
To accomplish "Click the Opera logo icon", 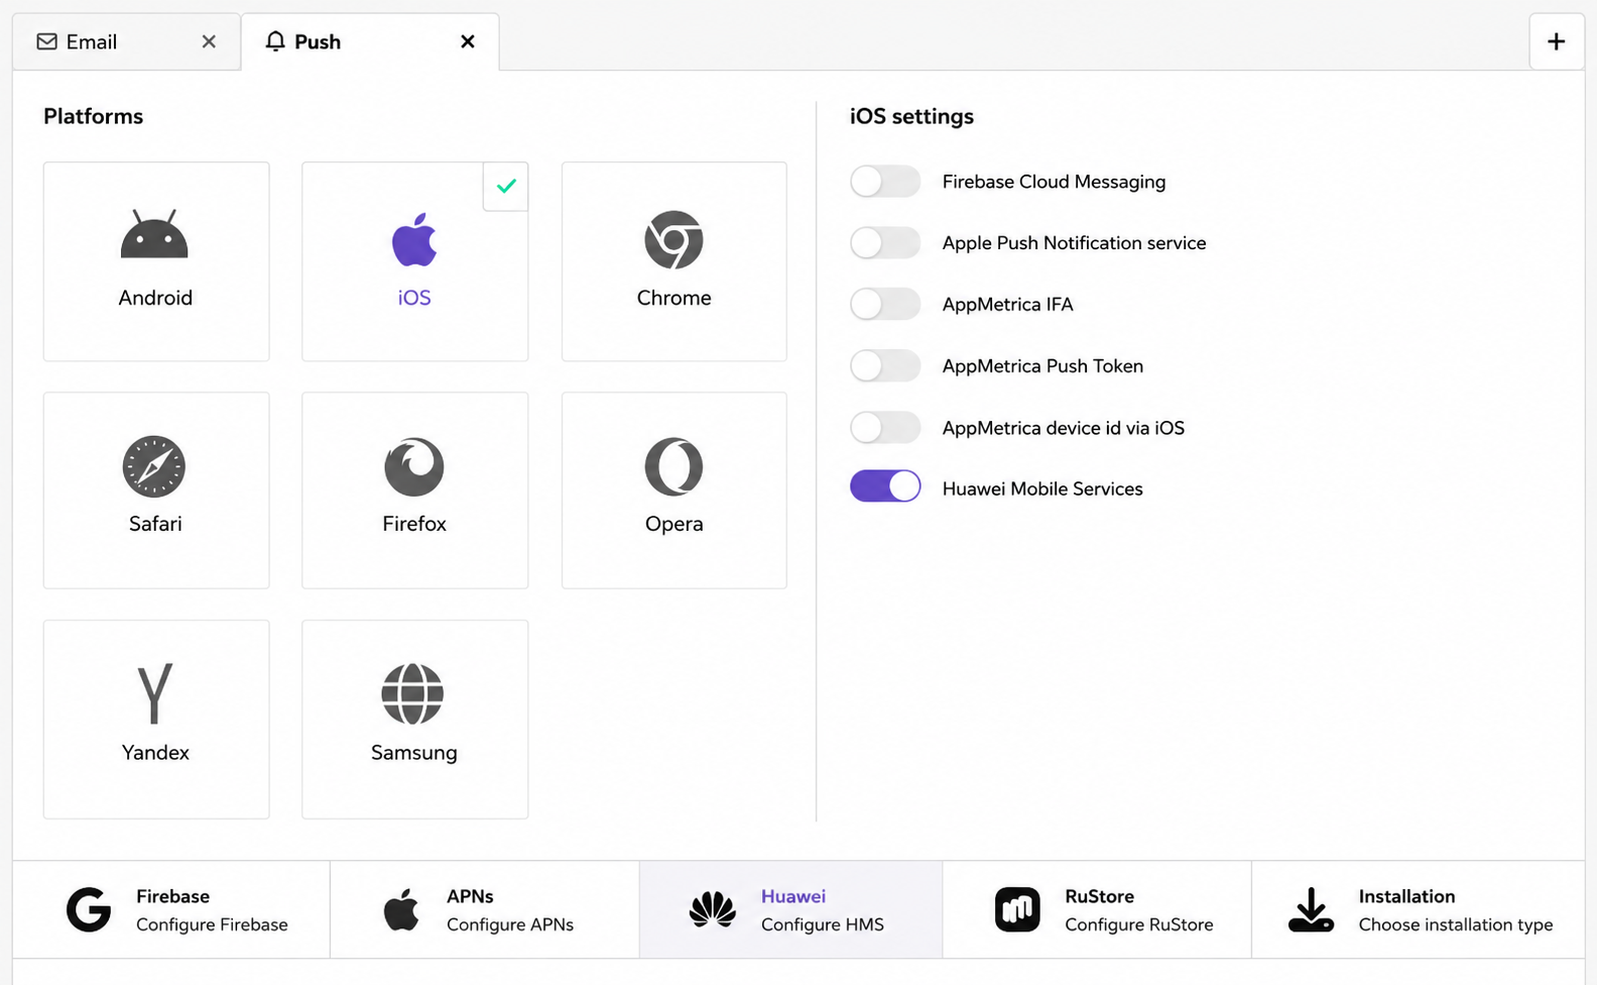I will (x=673, y=466).
